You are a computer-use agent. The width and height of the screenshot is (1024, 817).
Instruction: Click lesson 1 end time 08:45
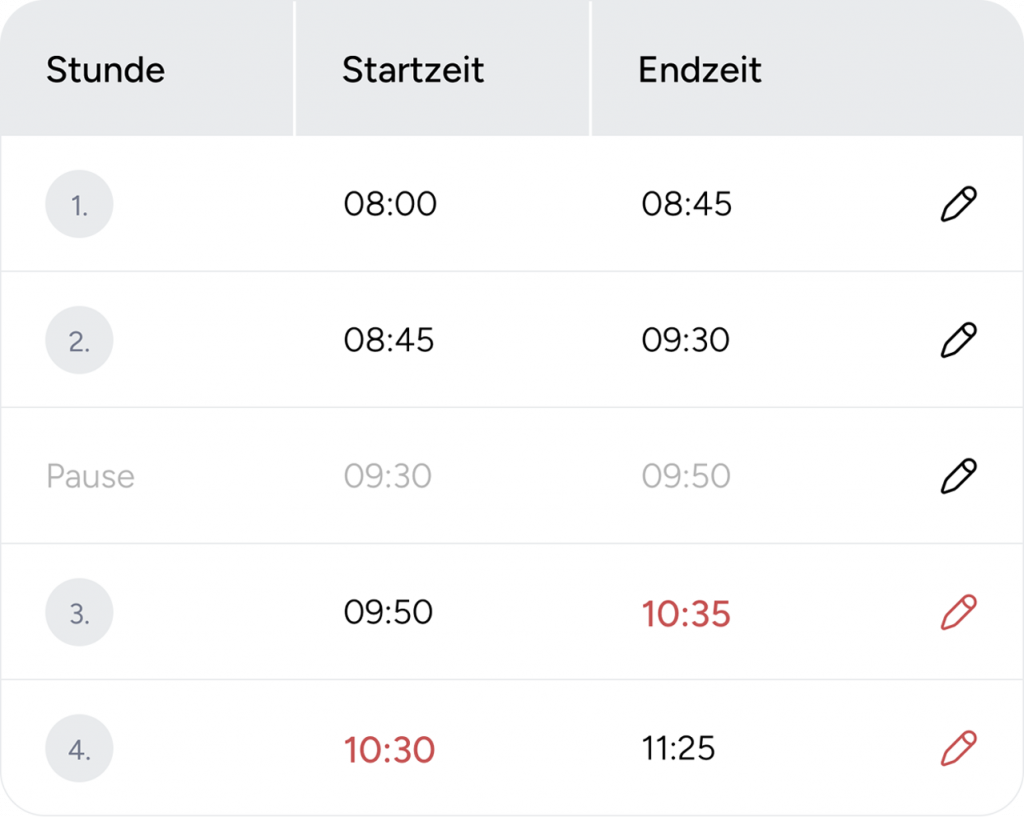pyautogui.click(x=687, y=204)
